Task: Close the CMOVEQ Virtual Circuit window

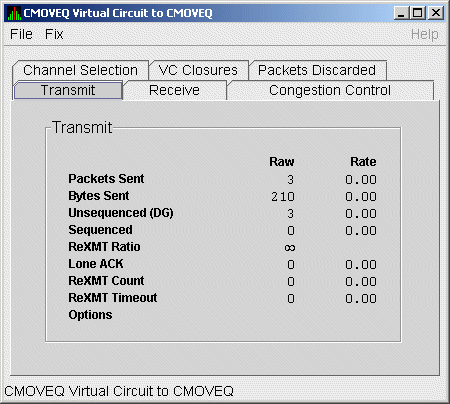Action: tap(436, 13)
